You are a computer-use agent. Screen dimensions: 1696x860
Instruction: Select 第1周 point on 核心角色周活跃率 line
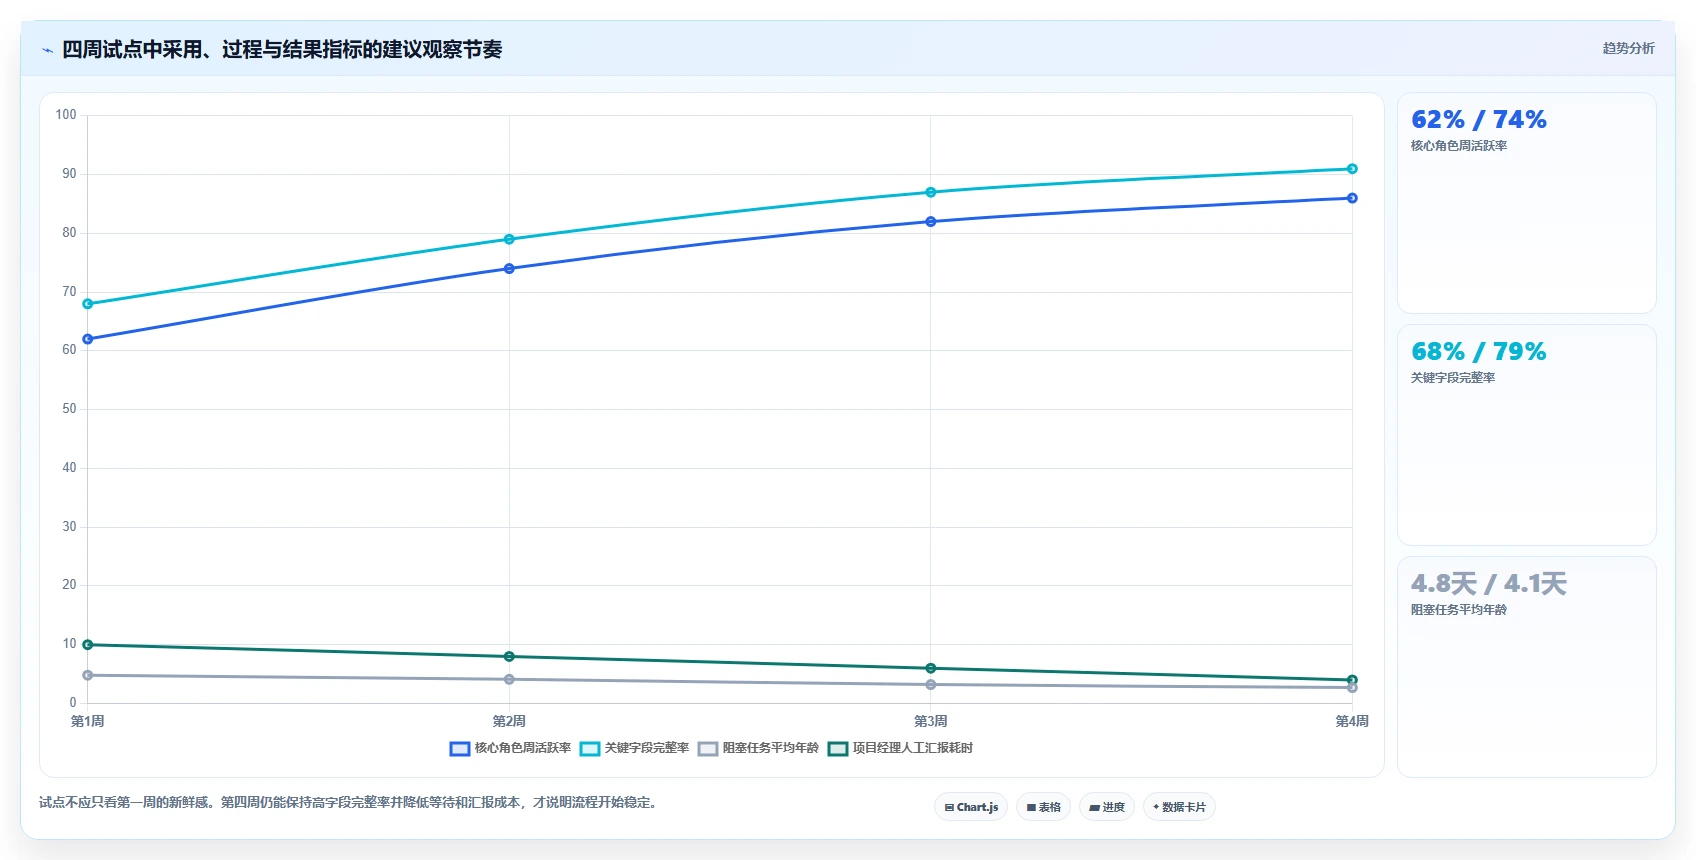click(88, 339)
